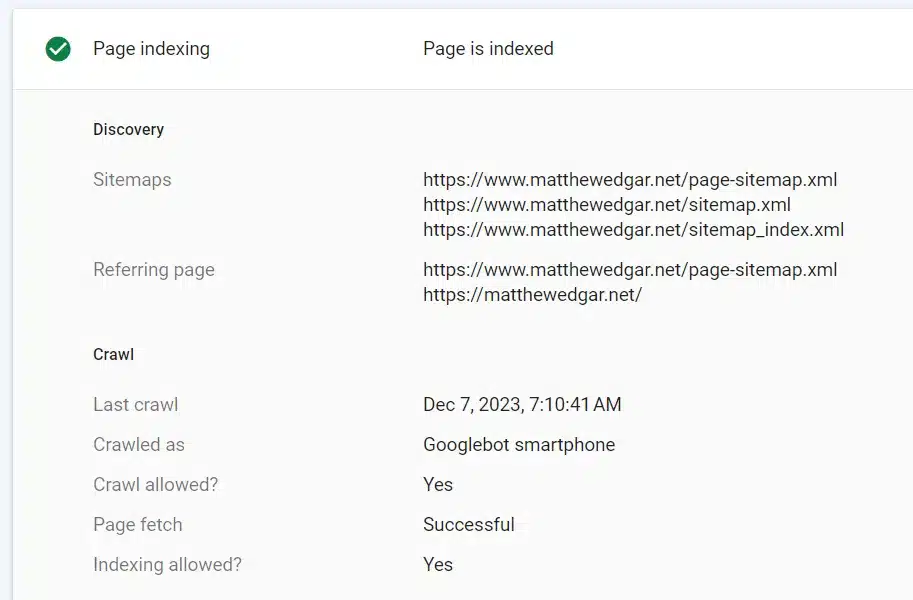Select the first page-sitemap.xml URL under Sitemaps
The image size is (913, 600).
pos(630,179)
